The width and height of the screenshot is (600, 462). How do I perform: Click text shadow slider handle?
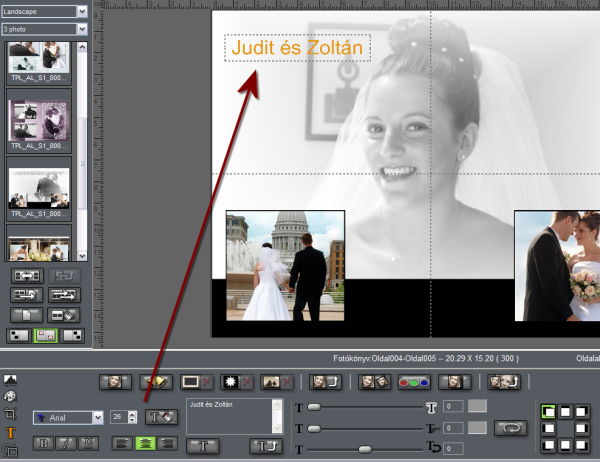click(314, 428)
